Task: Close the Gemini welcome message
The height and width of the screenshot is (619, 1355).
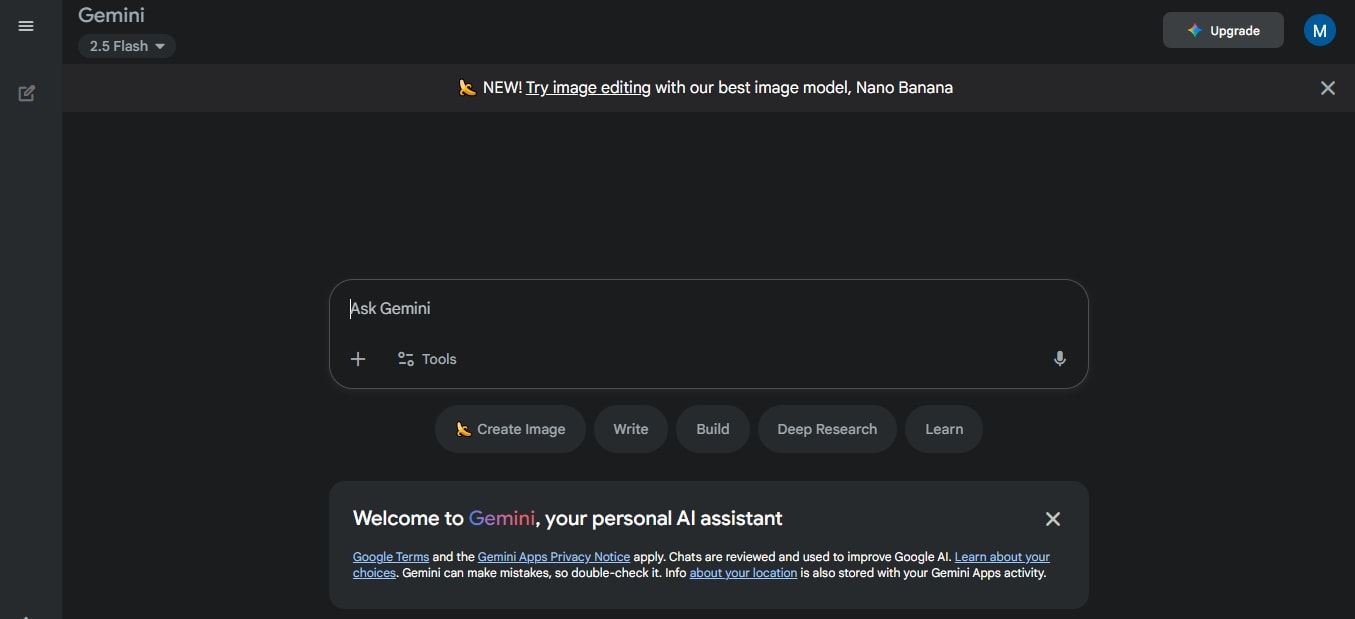Action: pos(1053,519)
